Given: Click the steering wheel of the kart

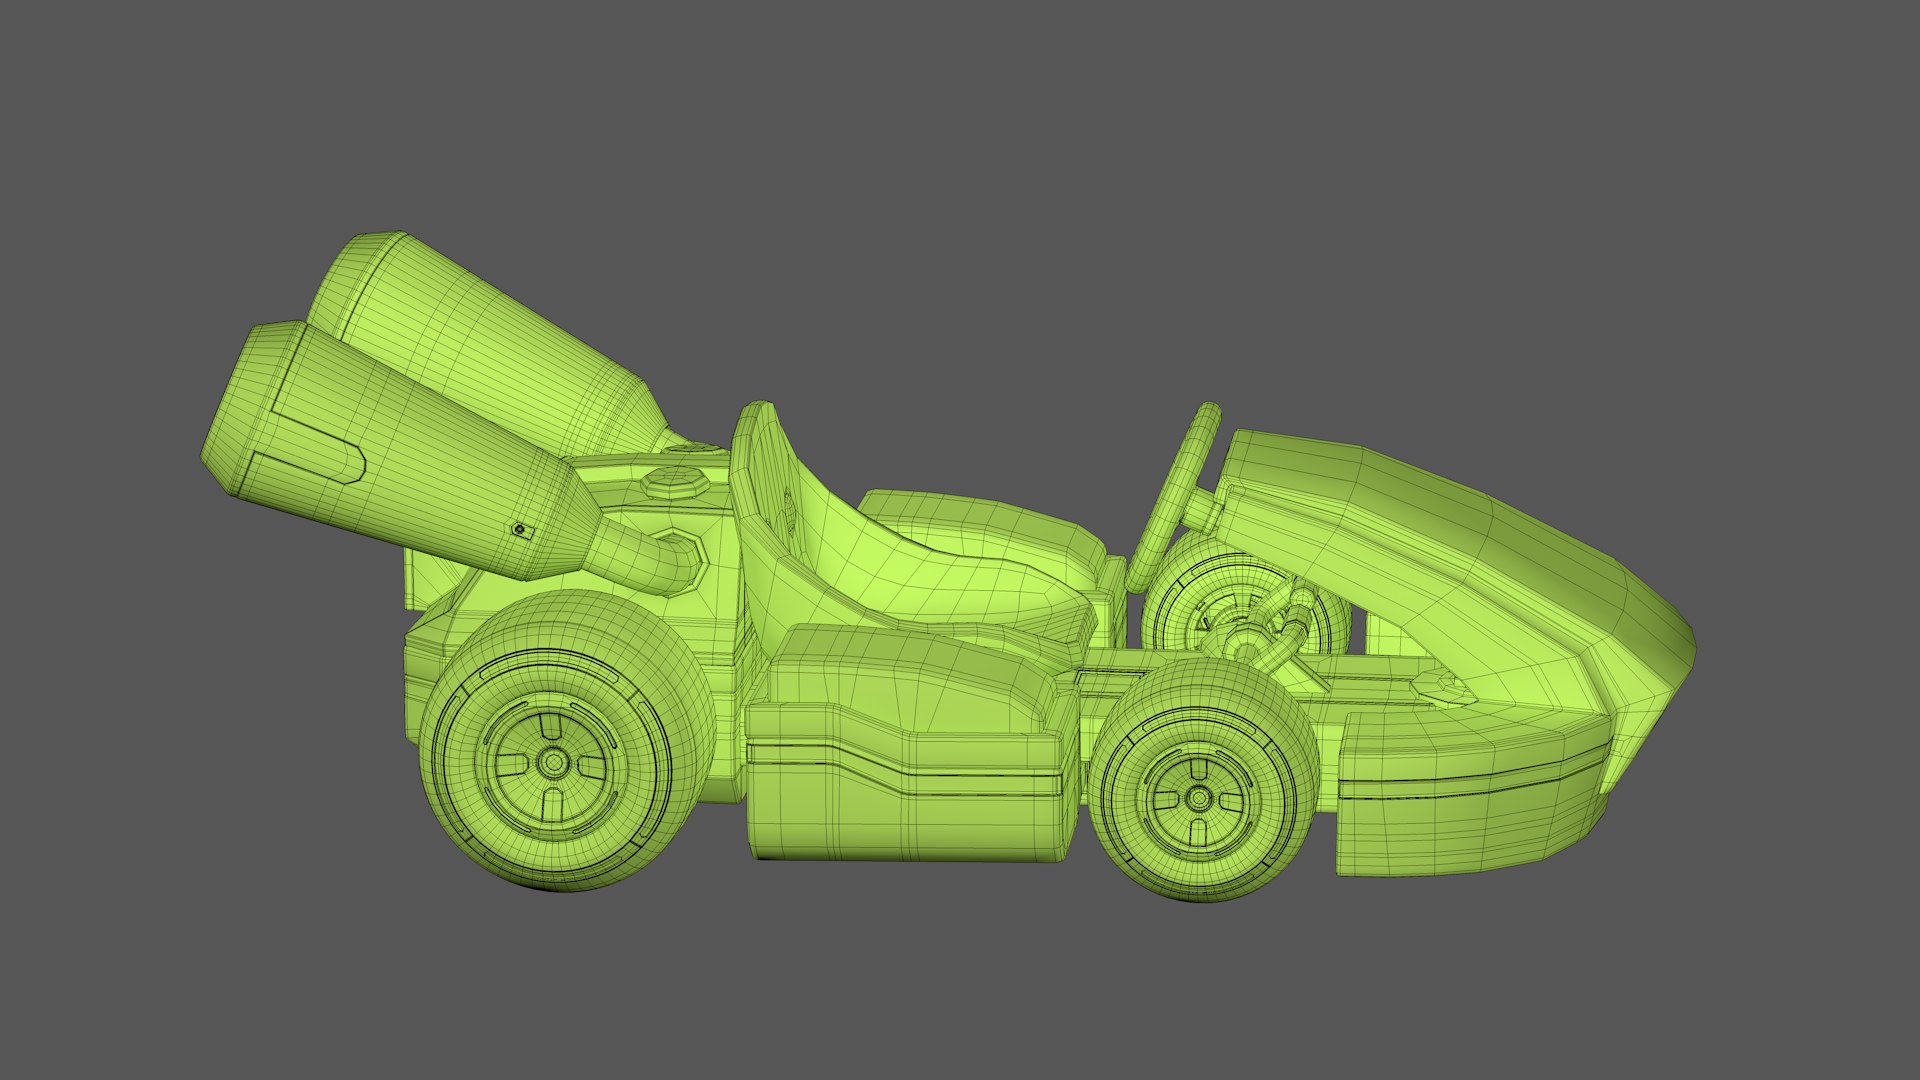Looking at the screenshot, I should [1172, 497].
